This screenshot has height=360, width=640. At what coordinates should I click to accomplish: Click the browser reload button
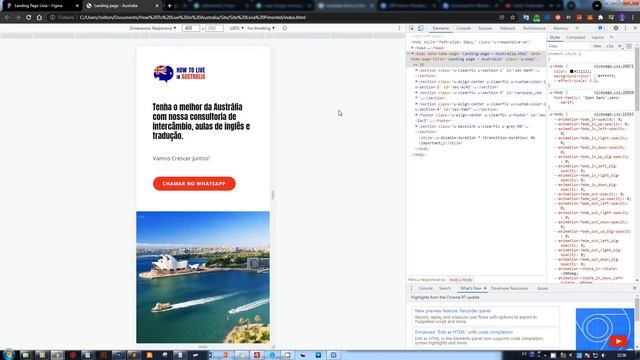[x=29, y=18]
